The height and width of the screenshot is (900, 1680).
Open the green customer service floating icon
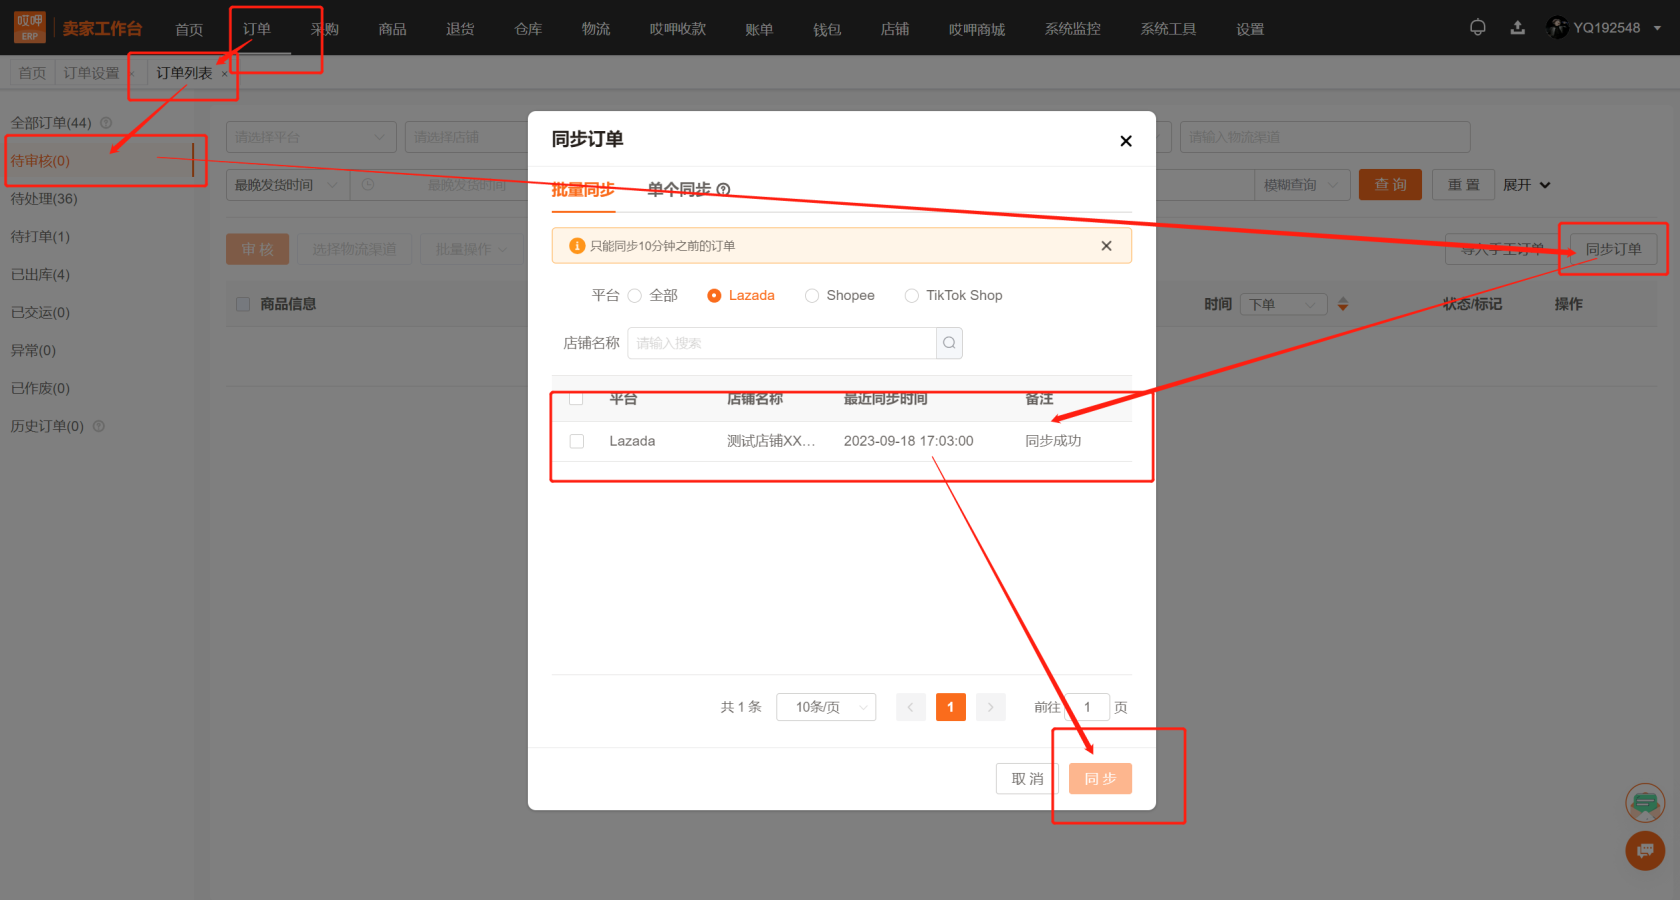click(x=1645, y=802)
